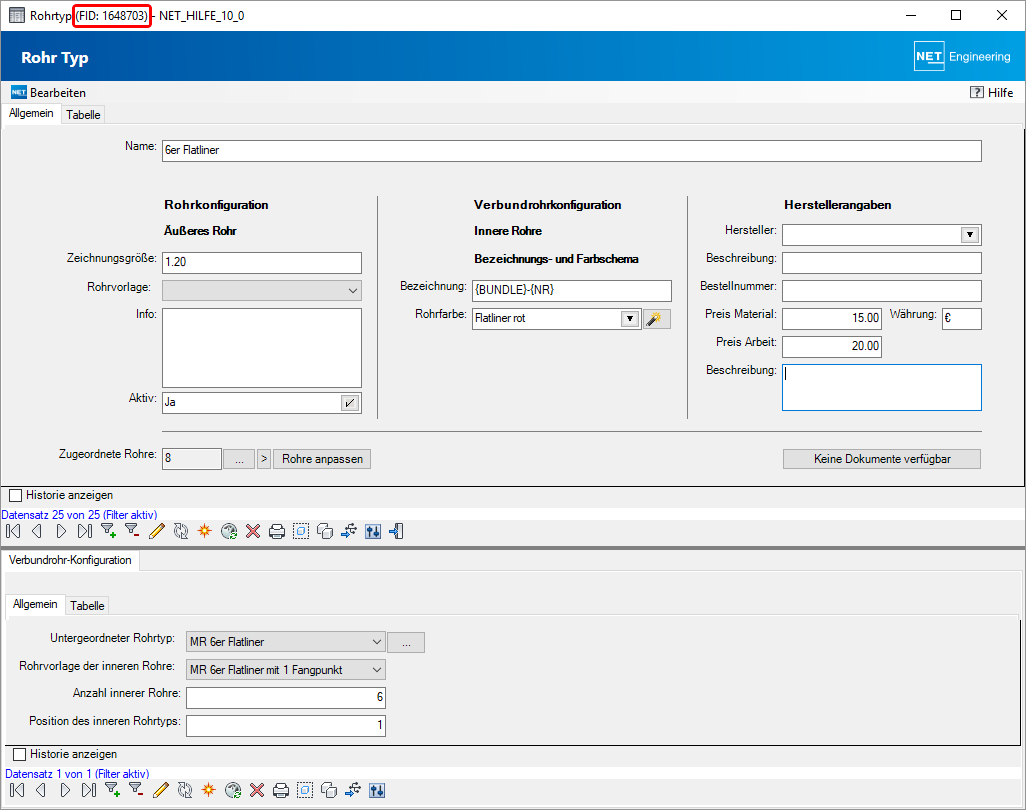Create new record in Verbundrohr toolbar
Image resolution: width=1026 pixels, height=810 pixels.
click(x=209, y=790)
